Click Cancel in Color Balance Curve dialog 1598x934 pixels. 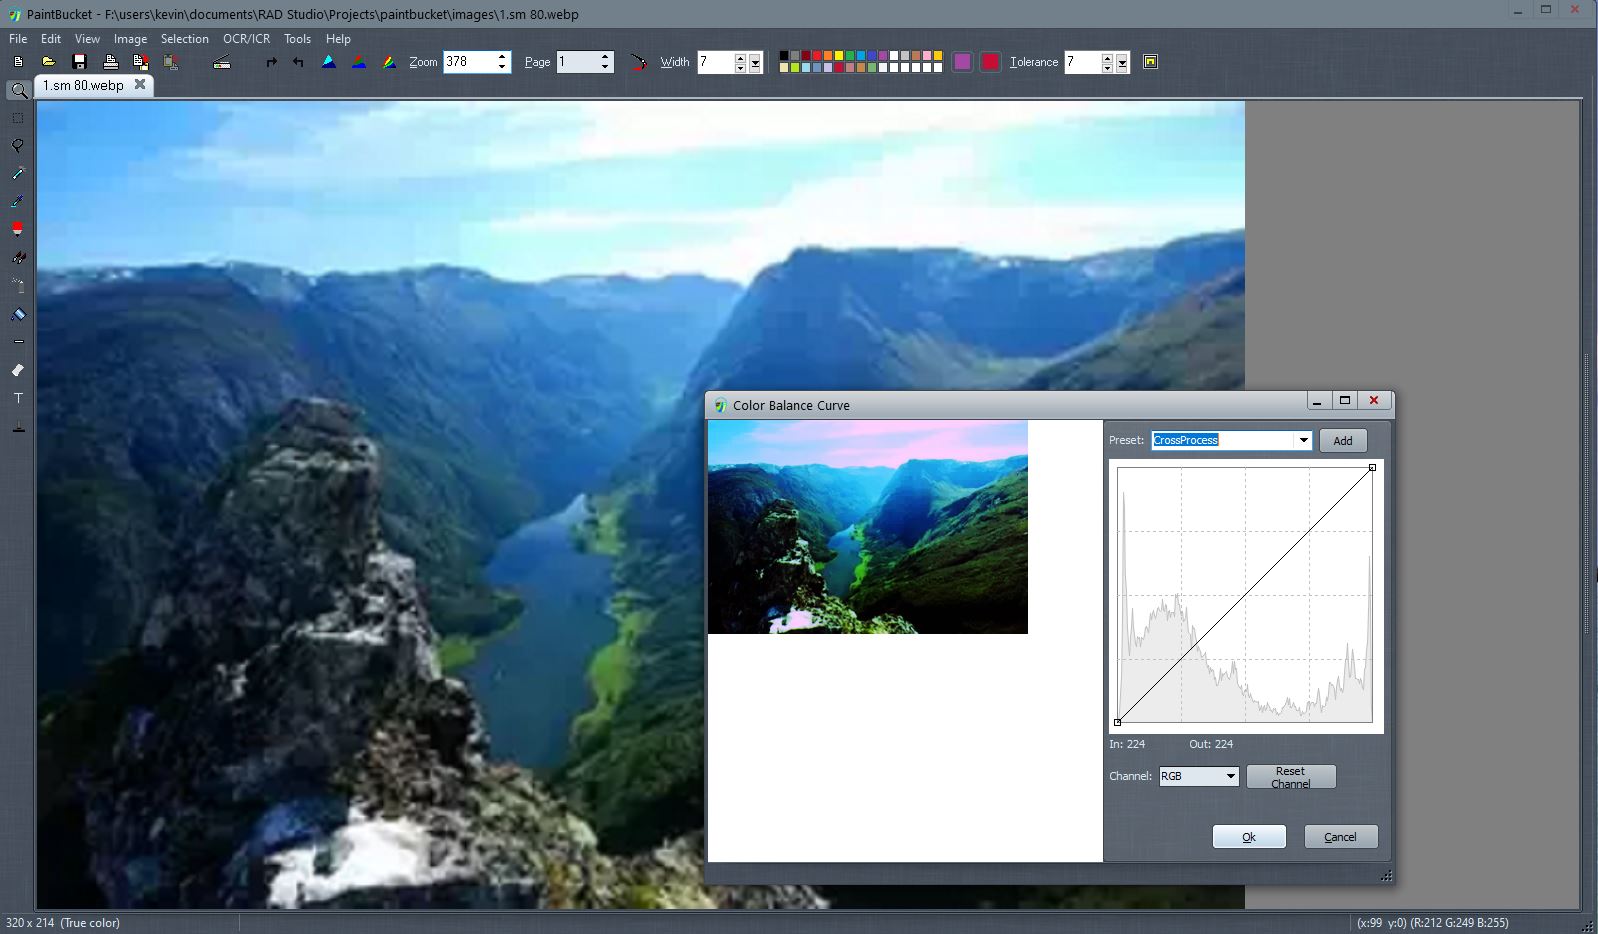(1340, 837)
